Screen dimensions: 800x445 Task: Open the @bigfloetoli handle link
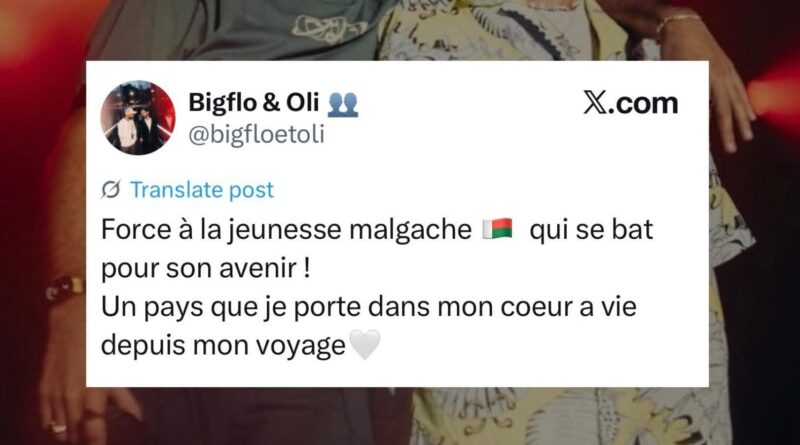[256, 135]
